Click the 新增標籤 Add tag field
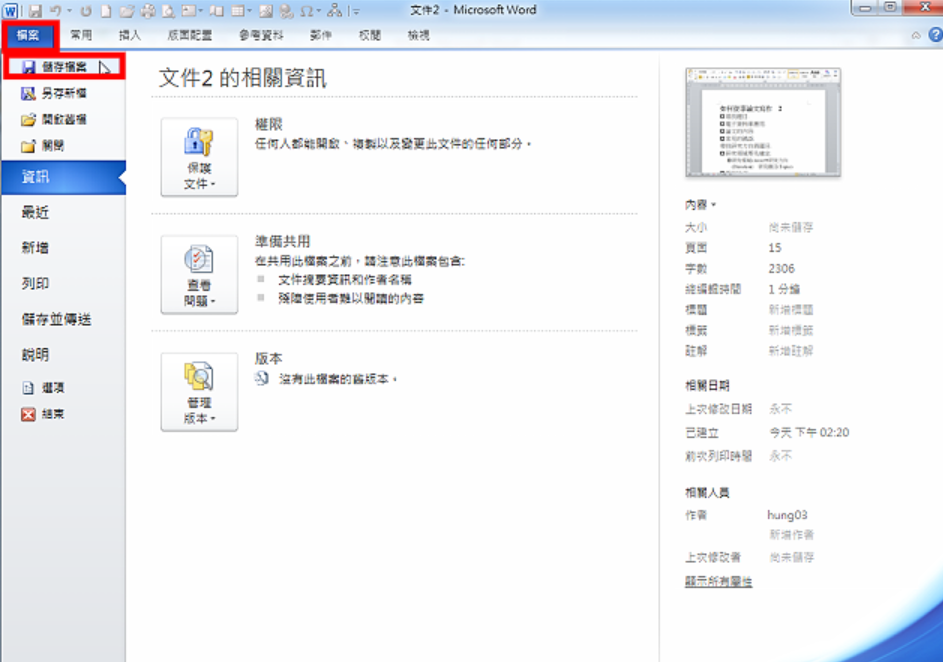 tap(790, 330)
